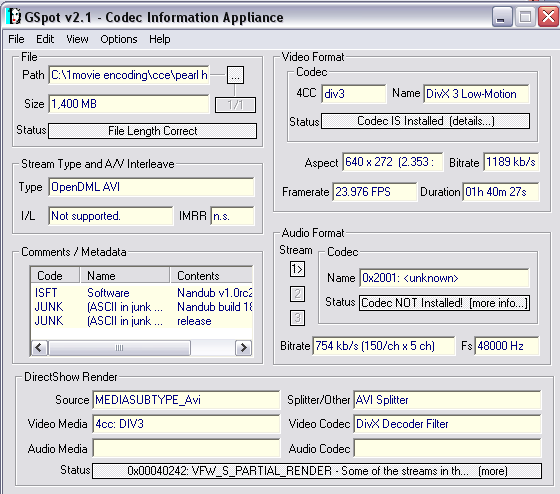
Task: Open the Options menu
Action: pyautogui.click(x=119, y=39)
